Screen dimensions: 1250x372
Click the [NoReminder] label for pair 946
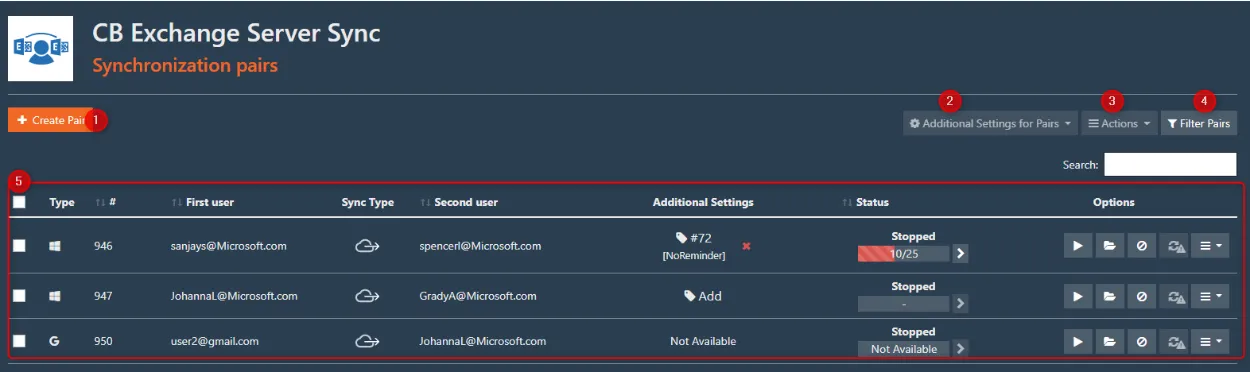click(x=694, y=256)
